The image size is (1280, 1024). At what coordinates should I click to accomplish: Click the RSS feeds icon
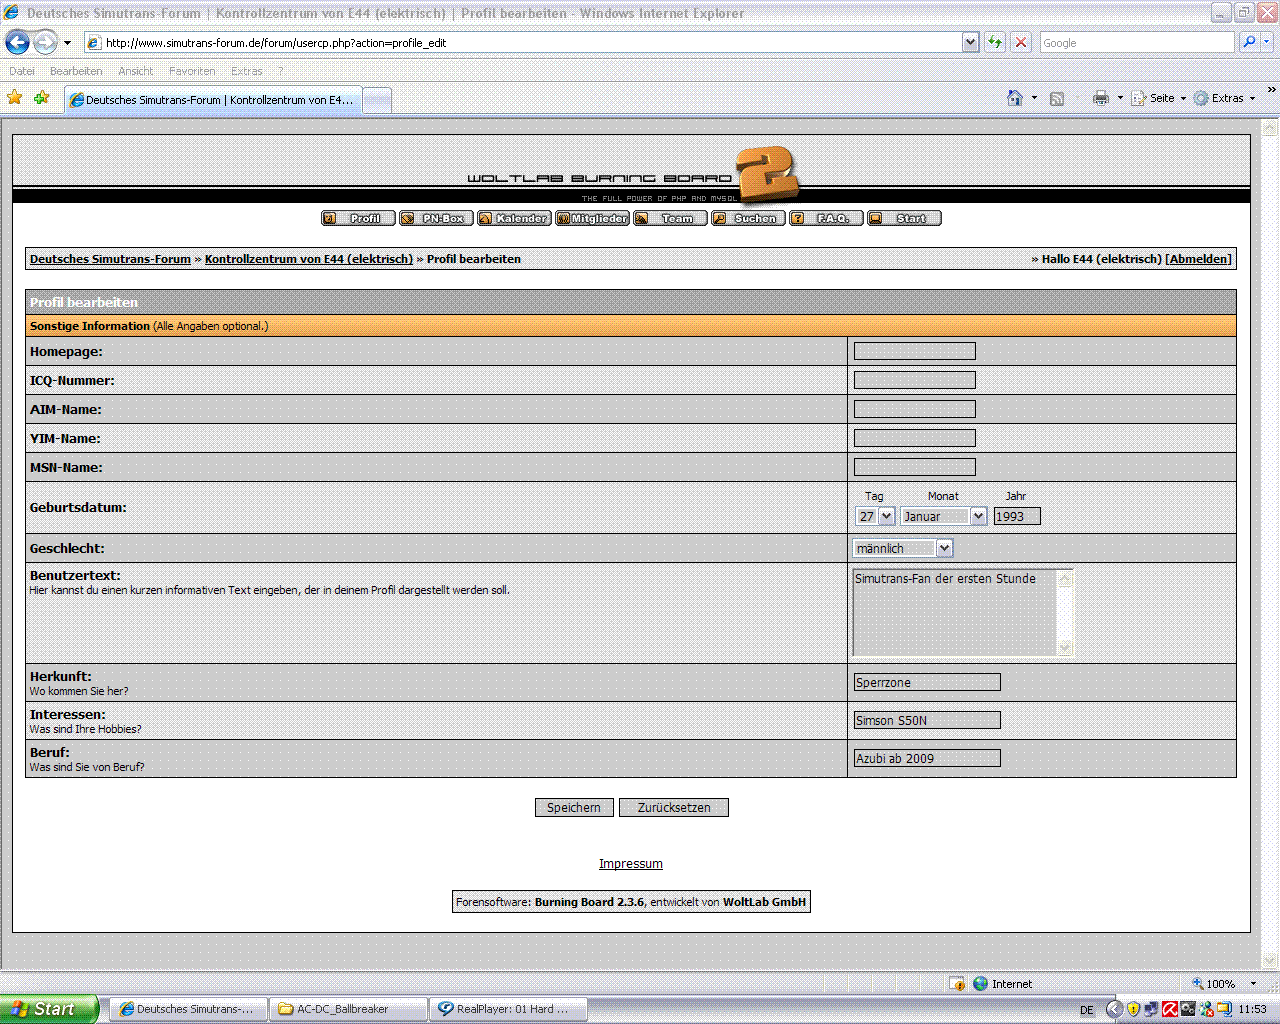click(x=1057, y=98)
